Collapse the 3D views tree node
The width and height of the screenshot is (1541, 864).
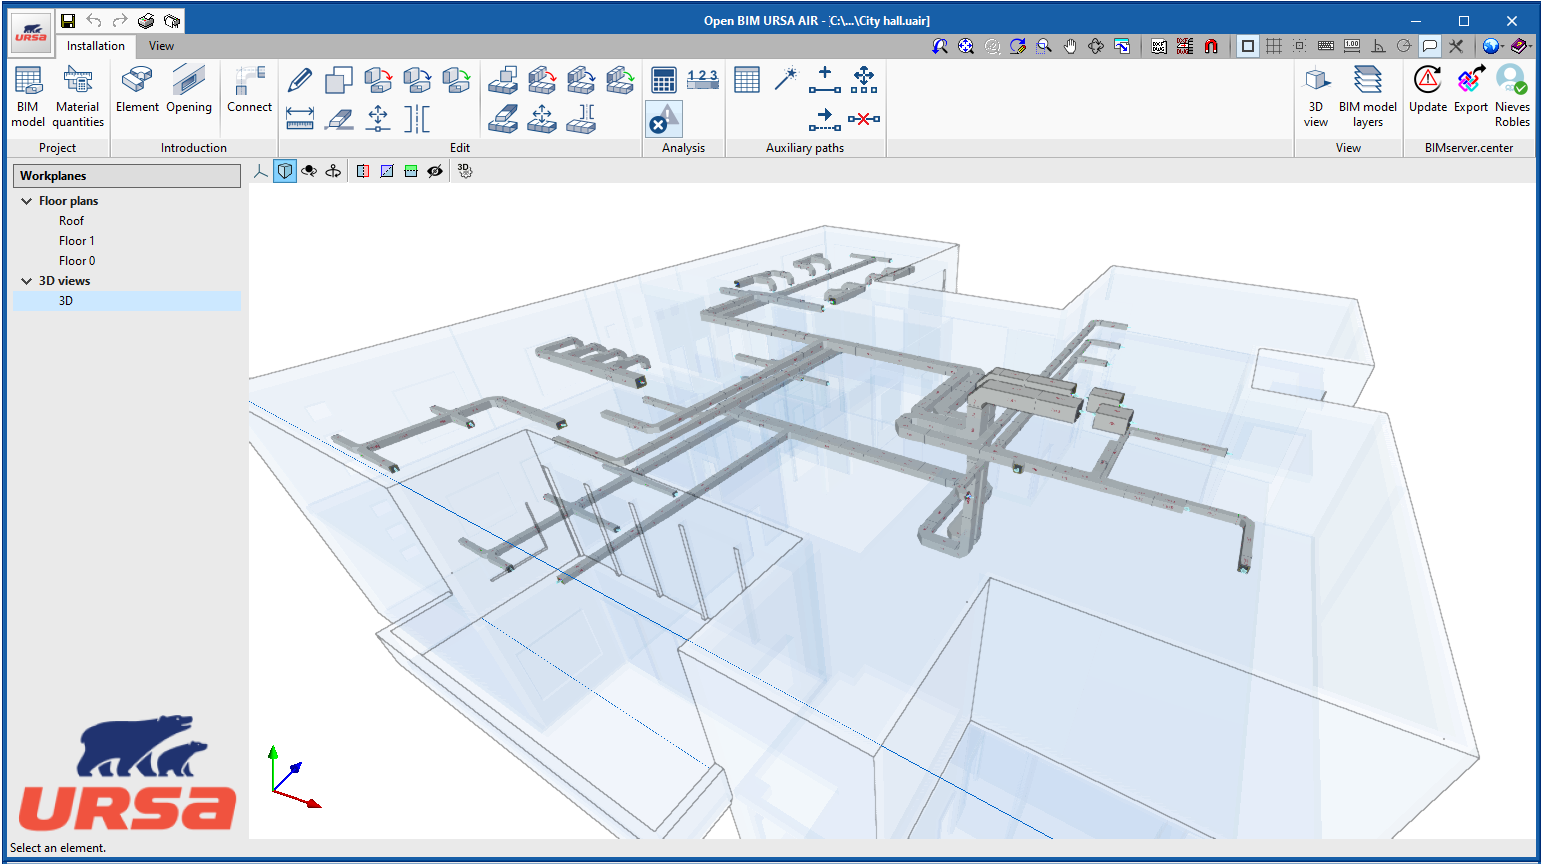tap(26, 280)
